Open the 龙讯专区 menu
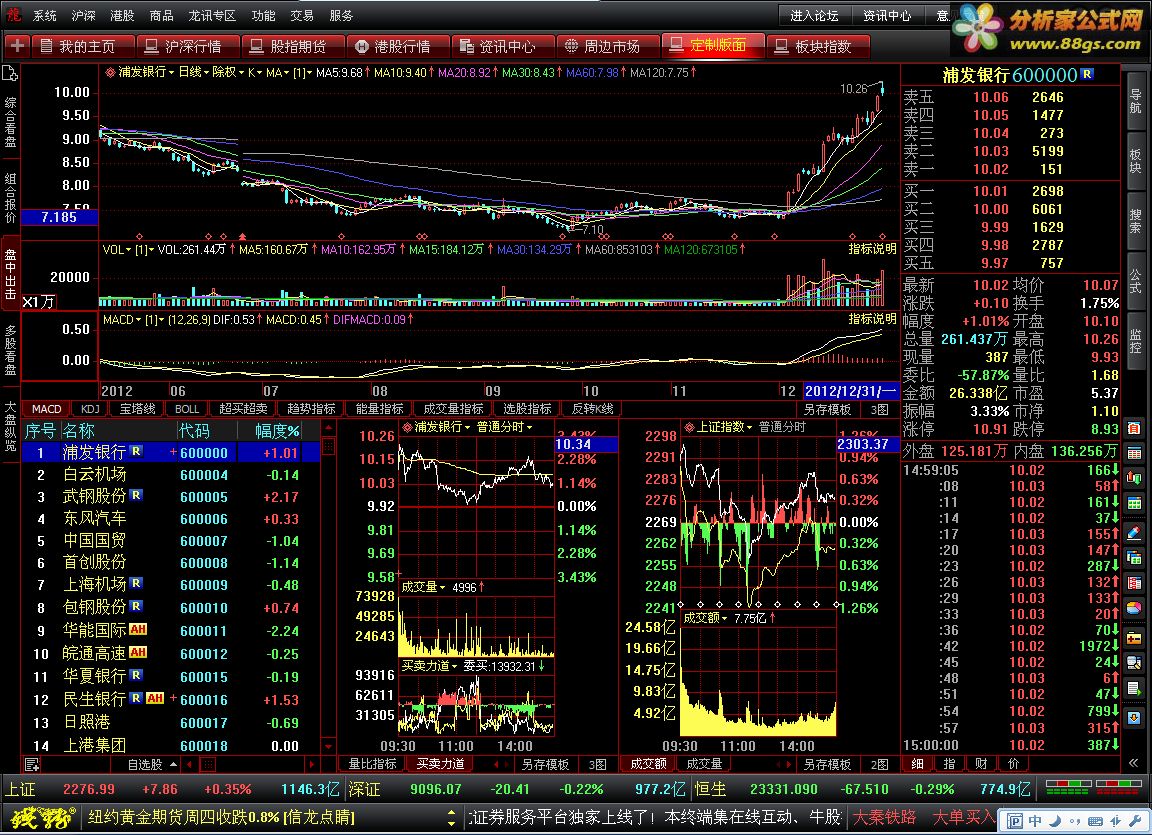Viewport: 1152px width, 835px height. 212,15
